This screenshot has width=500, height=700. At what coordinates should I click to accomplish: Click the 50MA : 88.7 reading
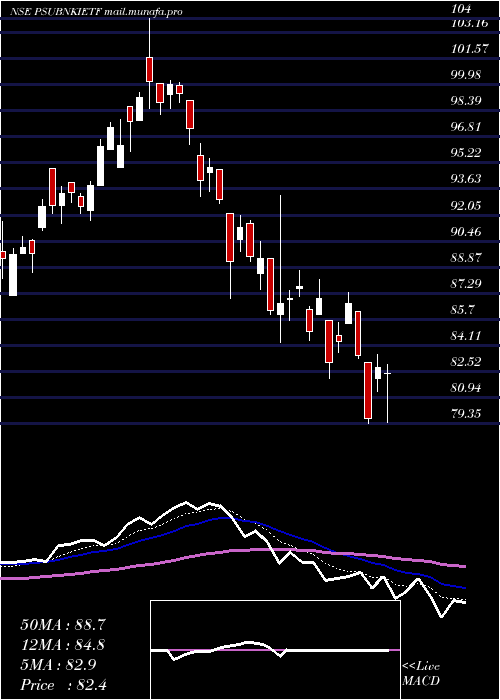point(63,625)
